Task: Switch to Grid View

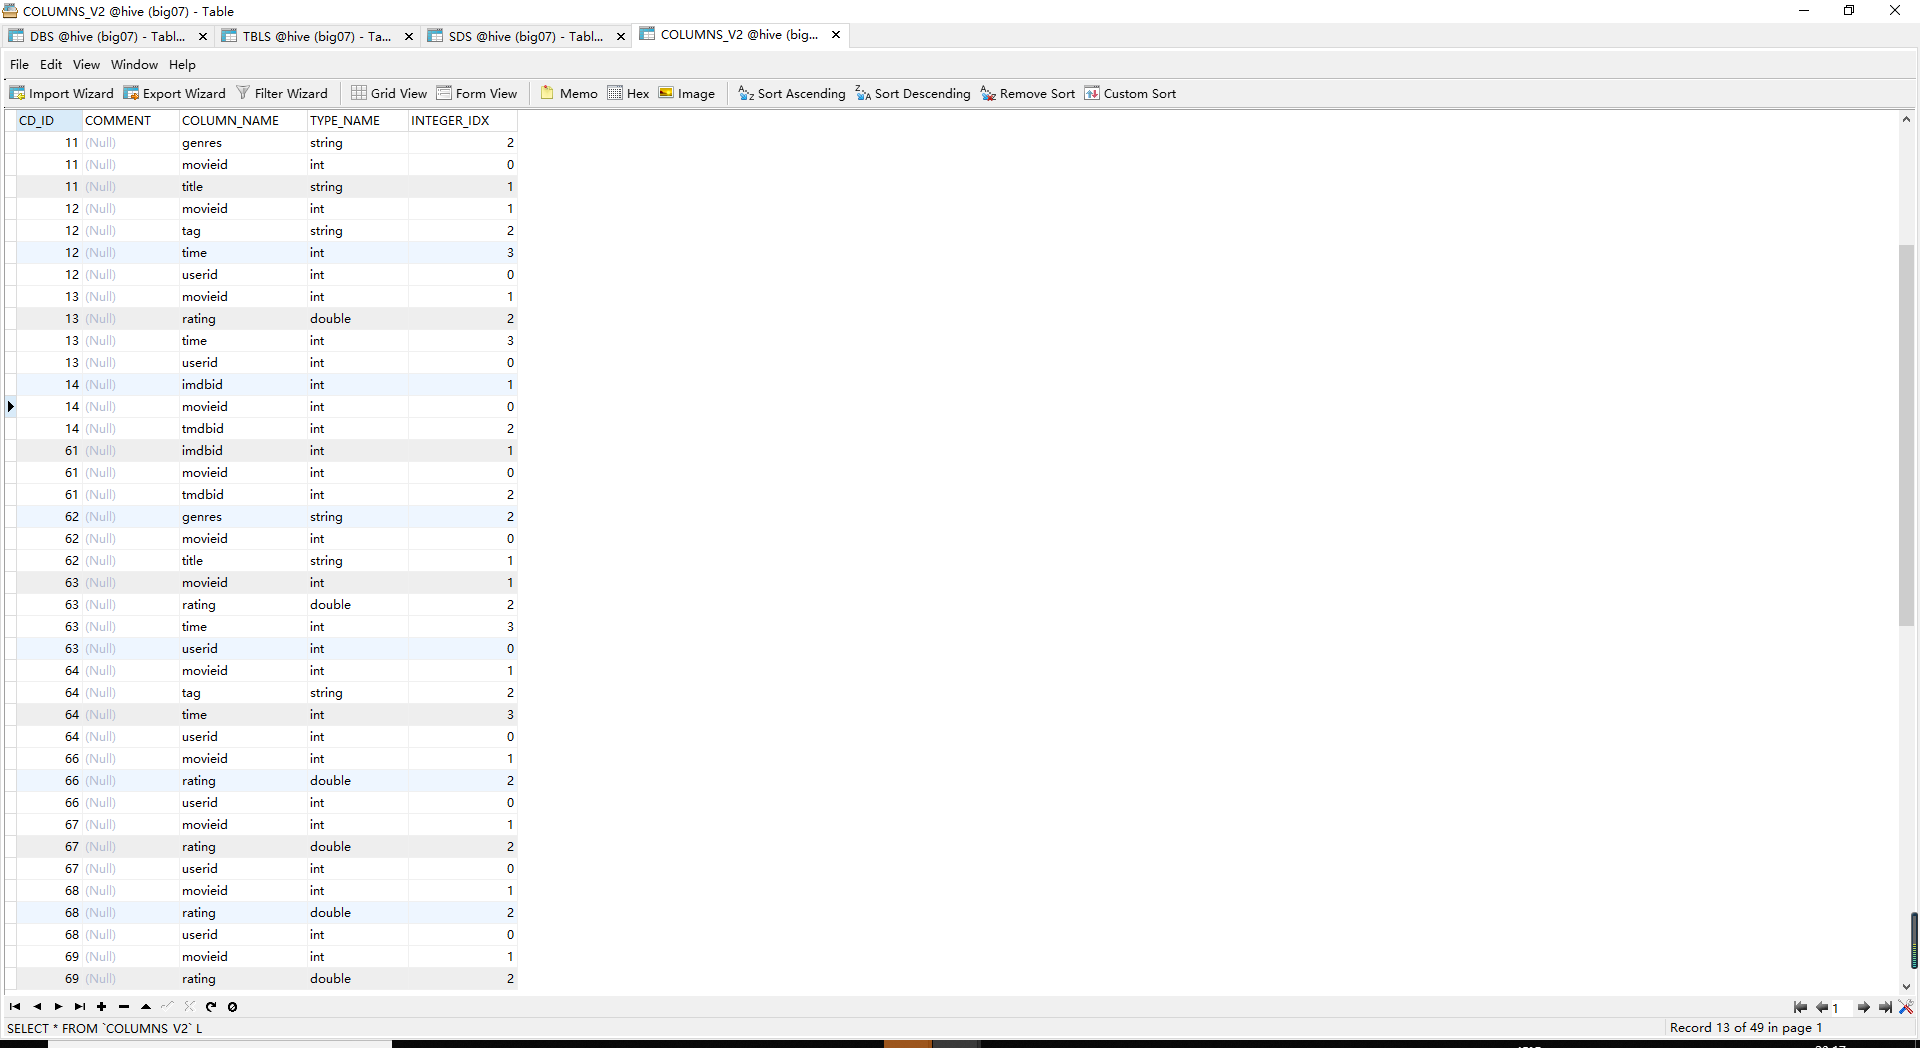Action: 388,93
